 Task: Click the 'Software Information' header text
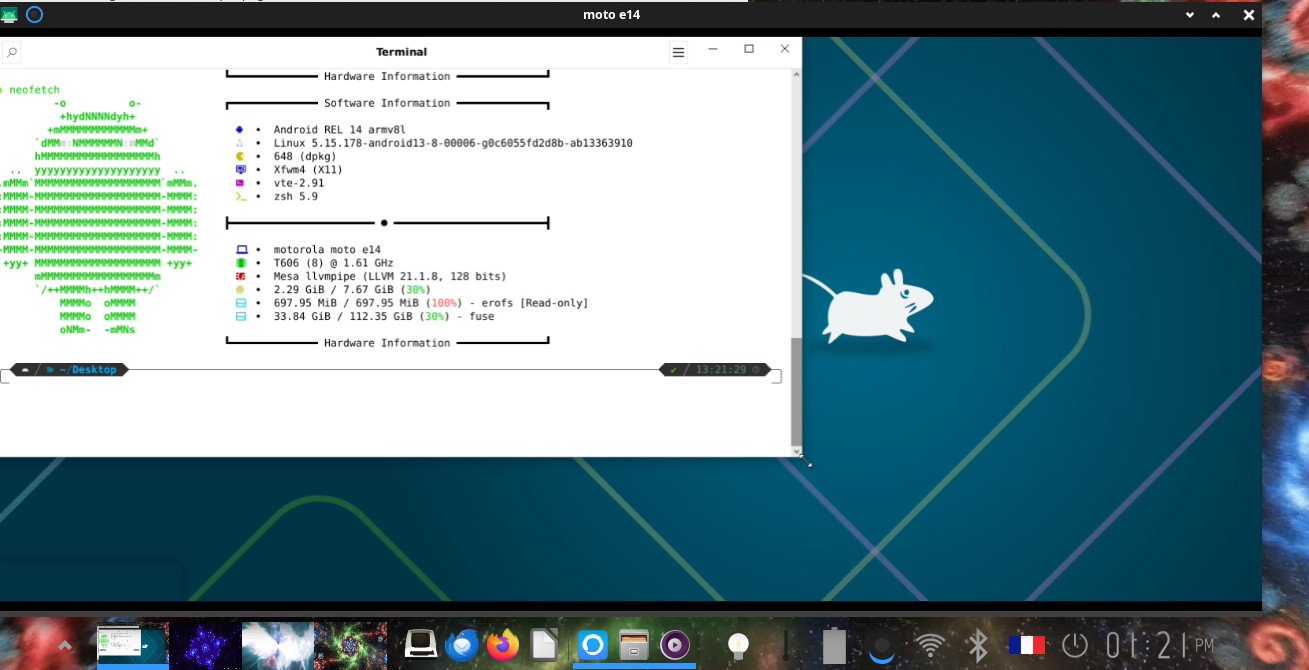387,103
